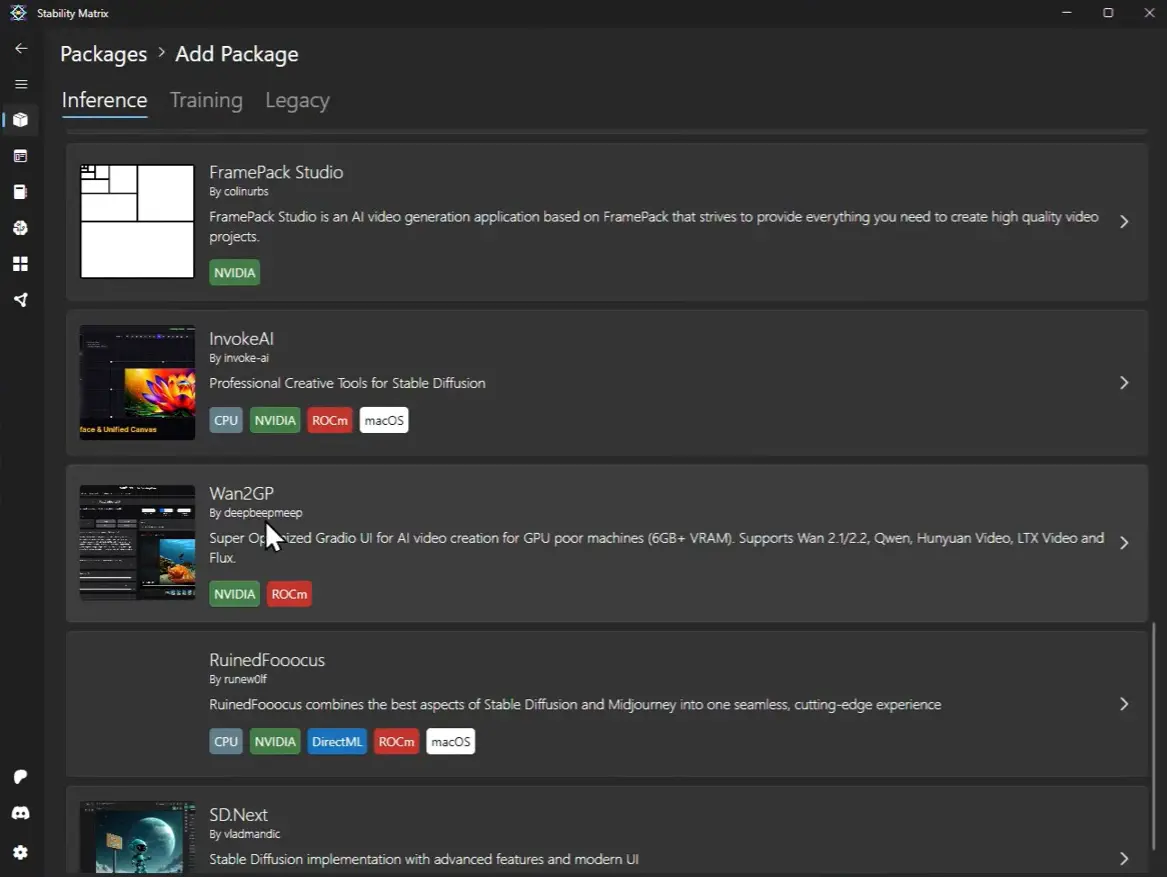Switch to the Legacy tab

(x=297, y=100)
